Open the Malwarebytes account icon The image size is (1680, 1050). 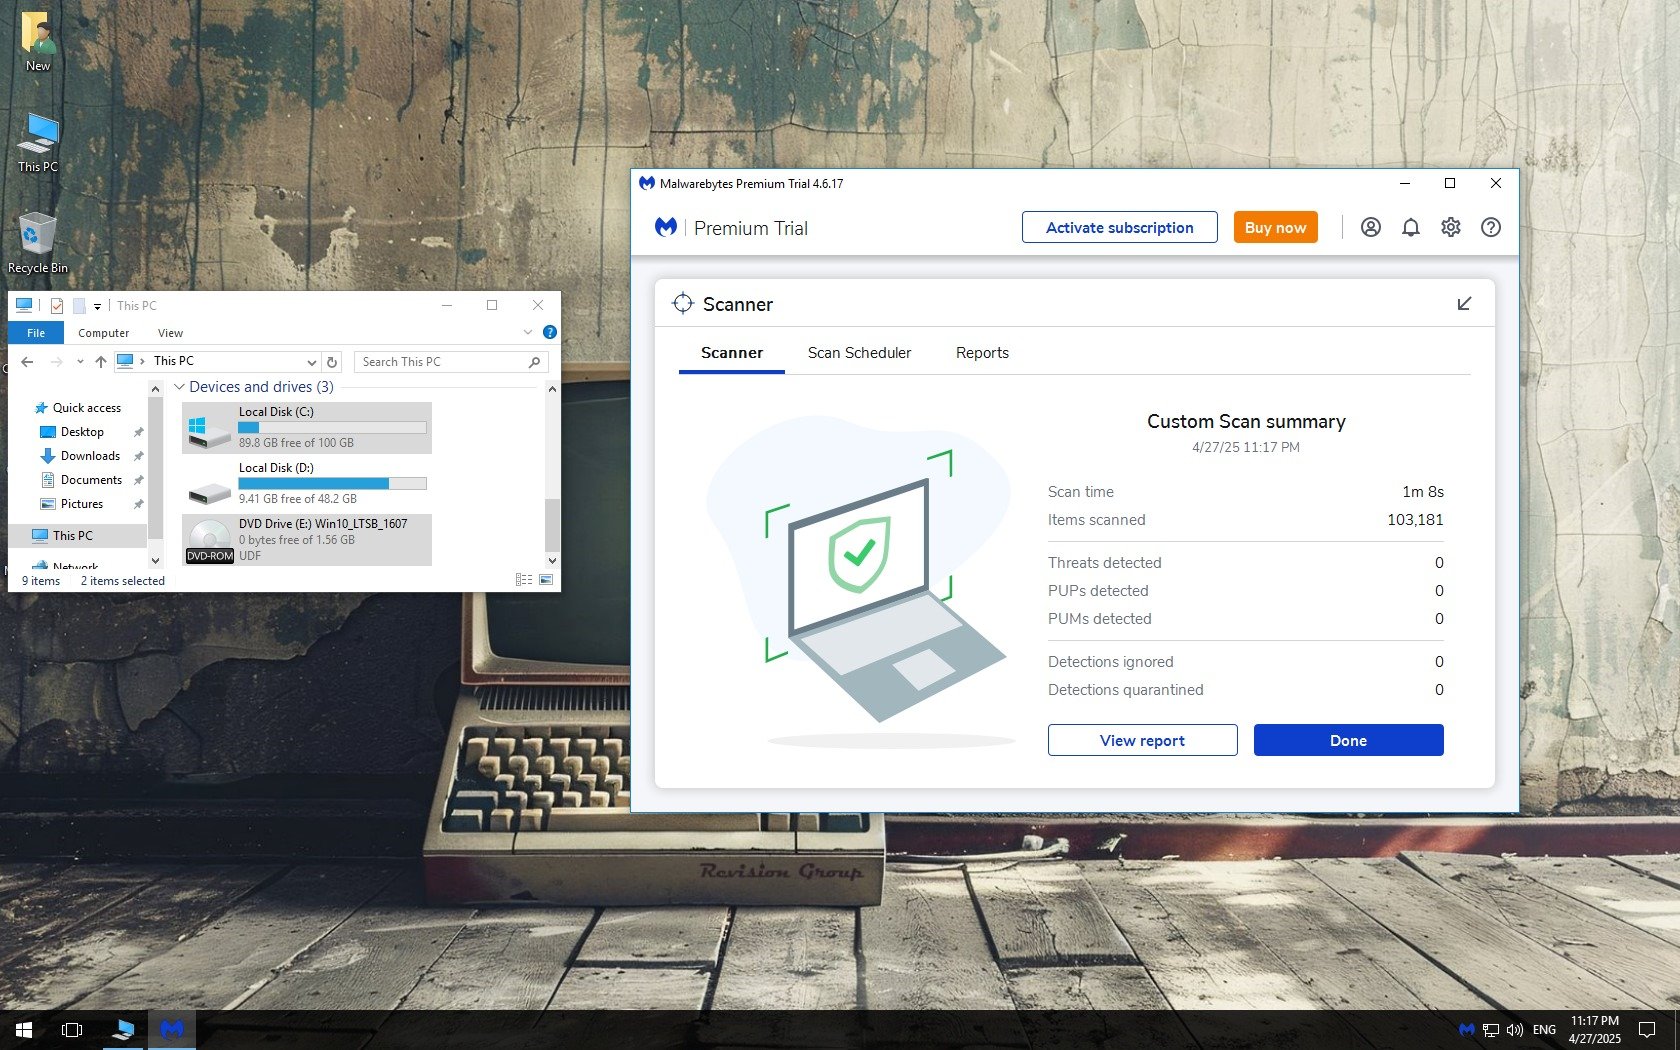click(1371, 227)
